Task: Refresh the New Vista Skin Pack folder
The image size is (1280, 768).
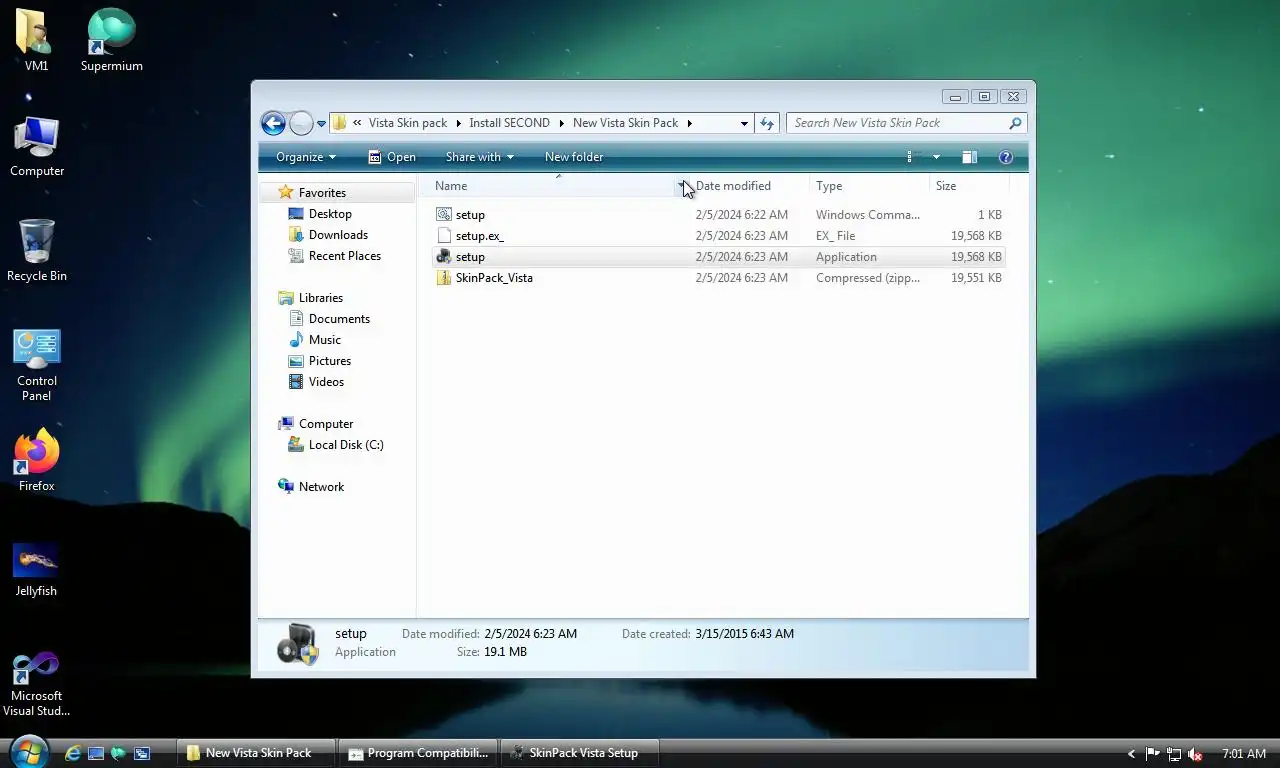Action: pos(767,123)
